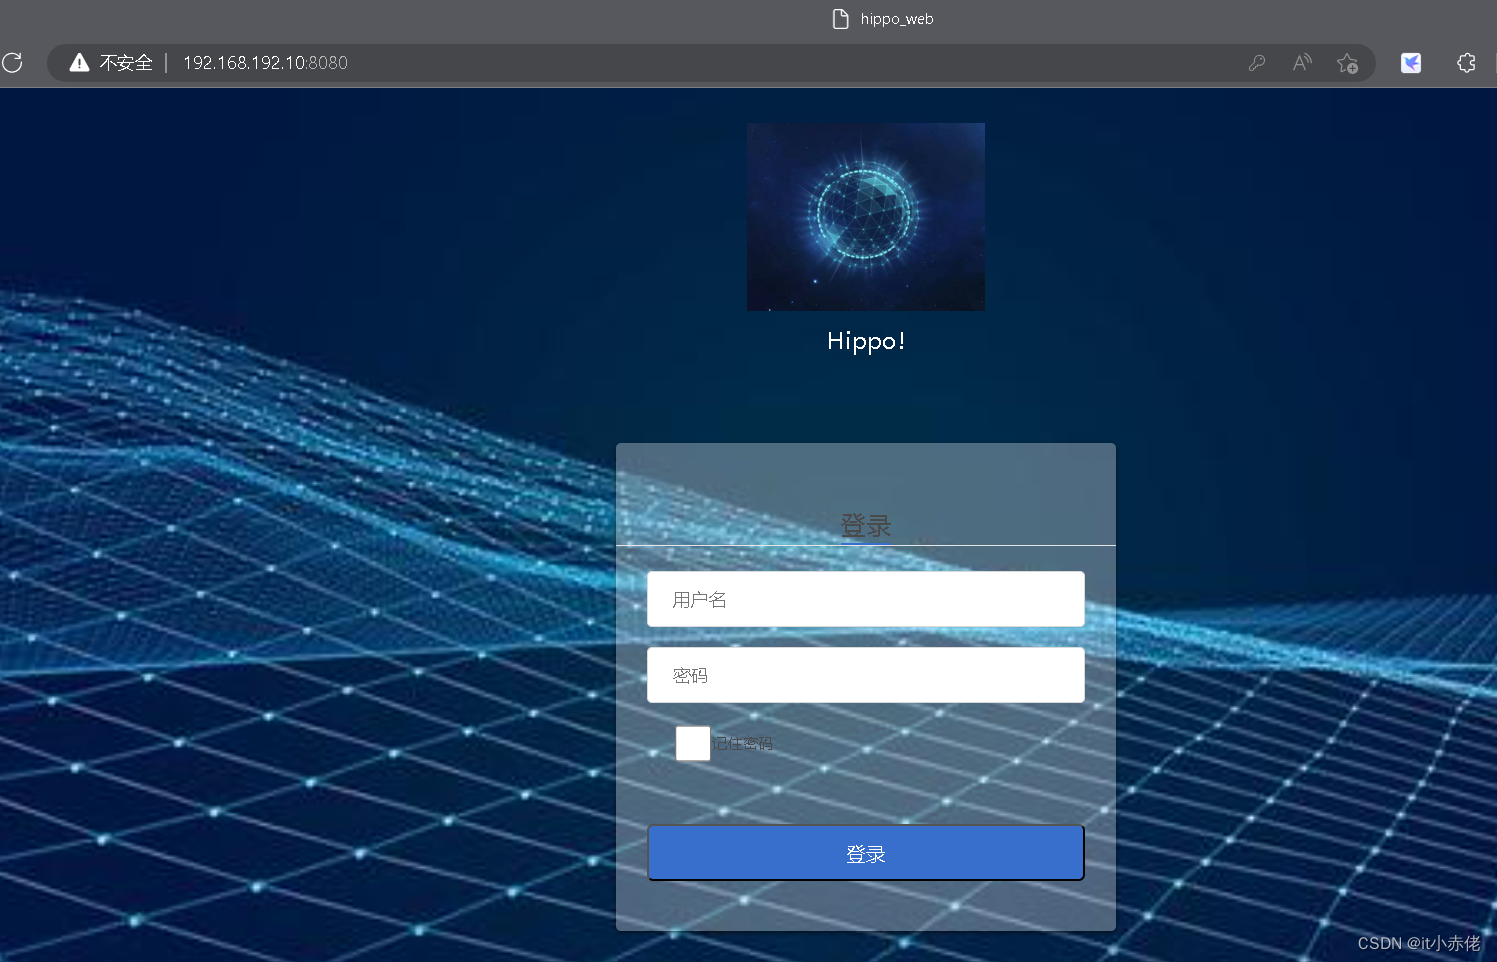
Task: Open the browser extensions puzzle icon
Action: [1466, 63]
